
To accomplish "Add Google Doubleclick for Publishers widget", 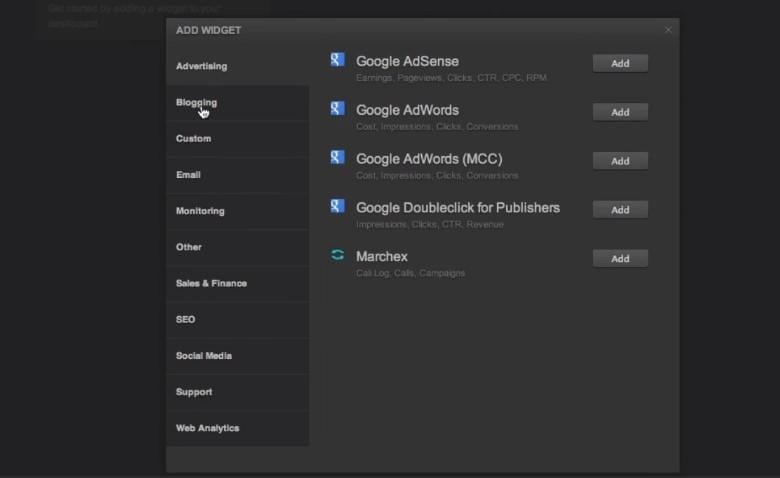I will click(620, 210).
